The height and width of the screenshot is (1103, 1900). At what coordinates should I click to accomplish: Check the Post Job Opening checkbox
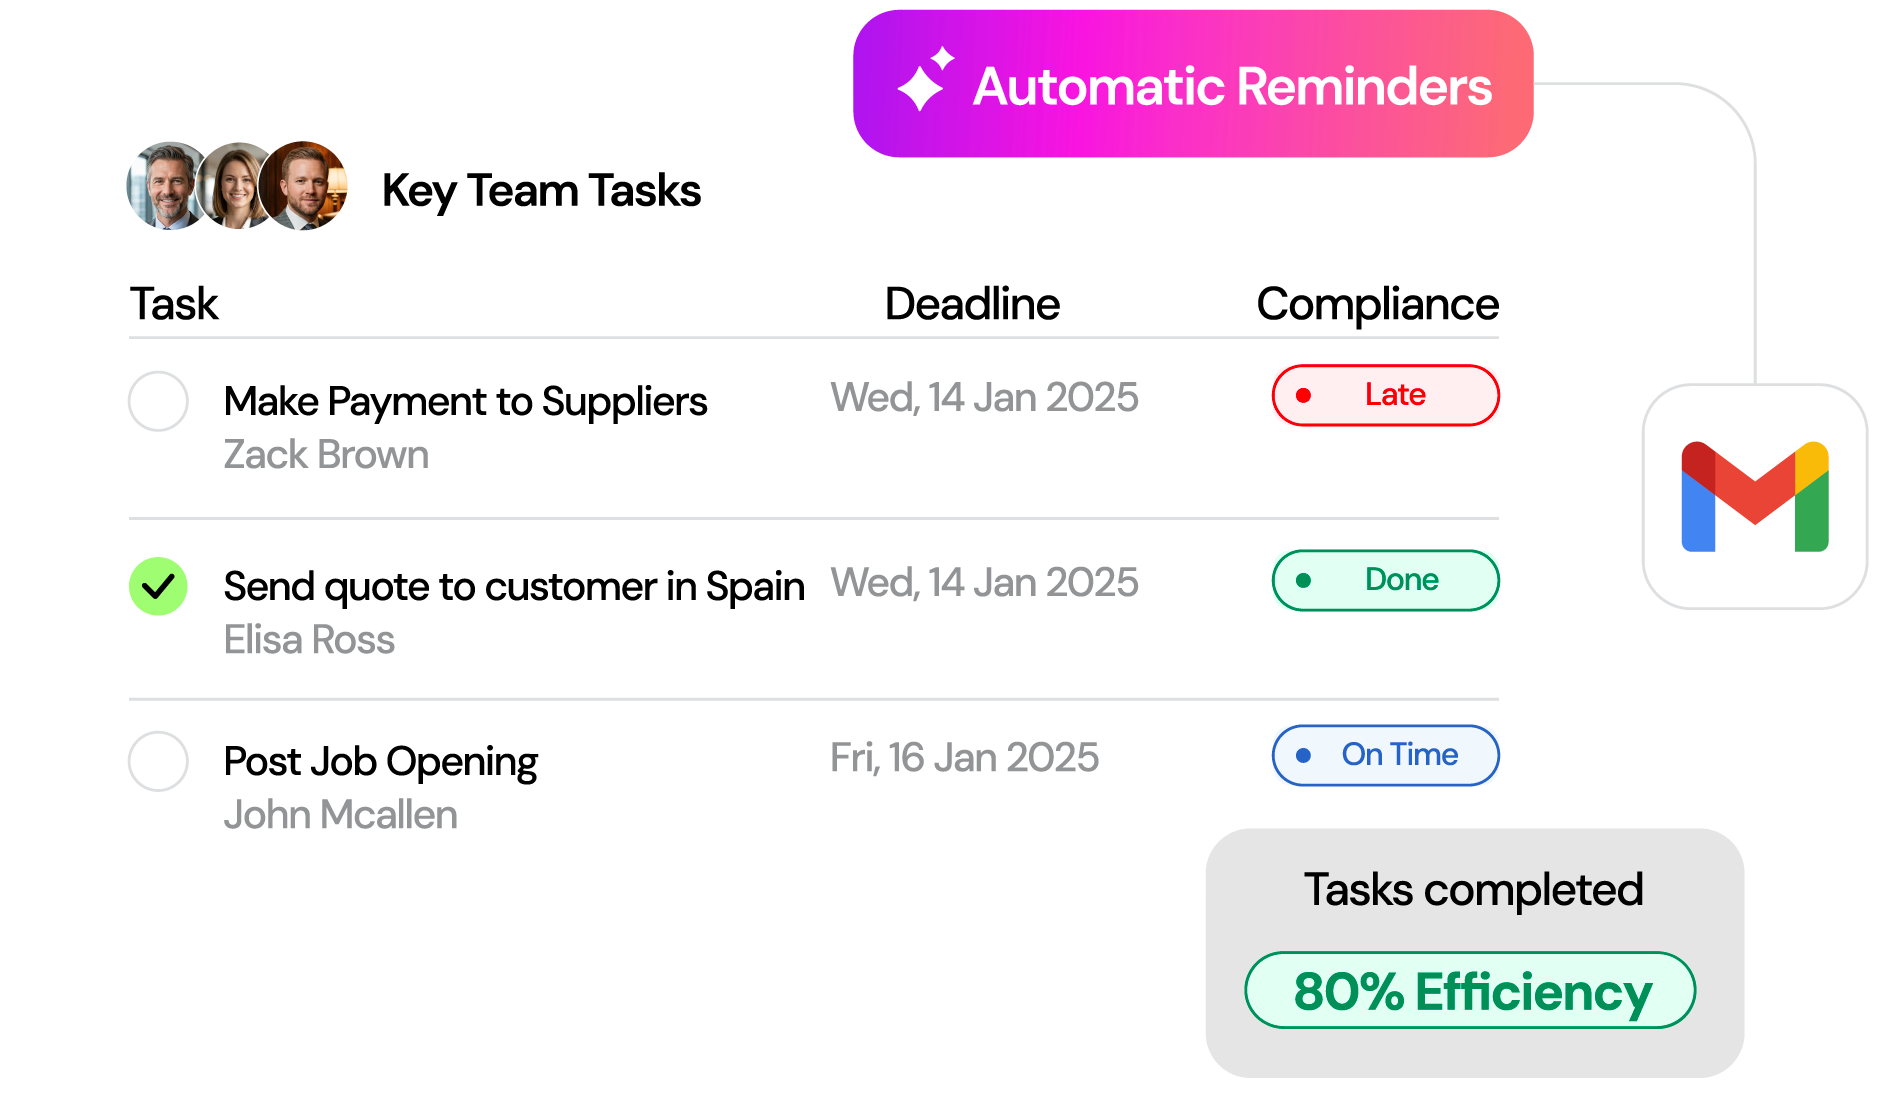158,761
